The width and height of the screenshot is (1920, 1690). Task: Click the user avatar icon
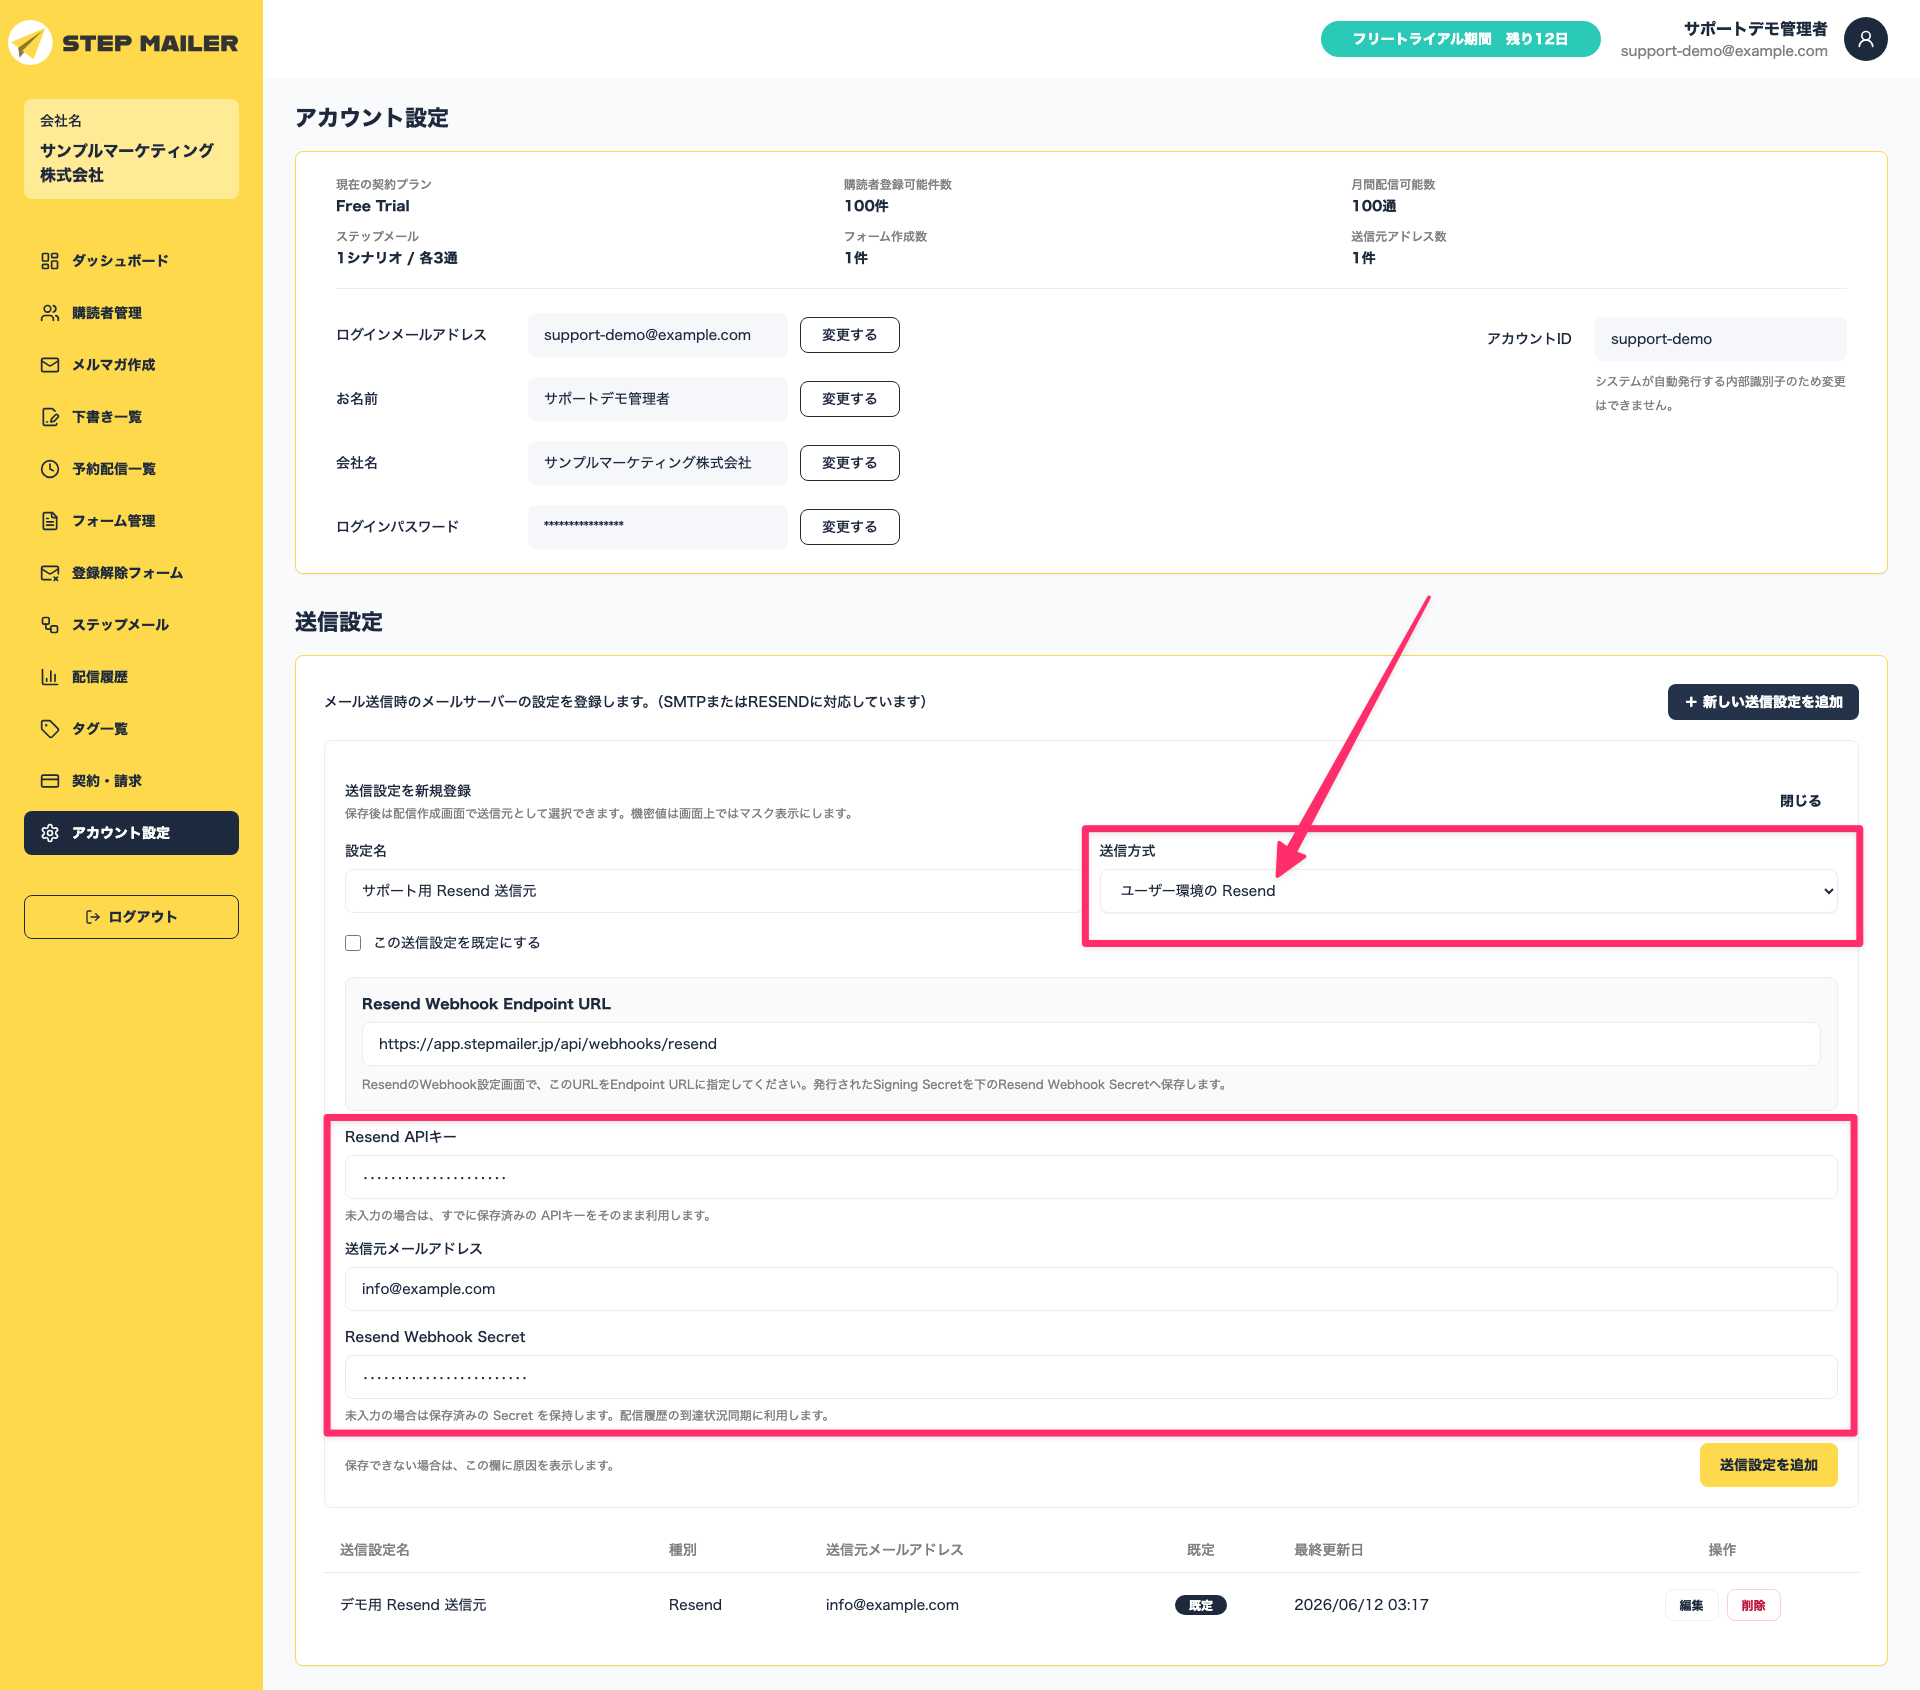coord(1865,39)
